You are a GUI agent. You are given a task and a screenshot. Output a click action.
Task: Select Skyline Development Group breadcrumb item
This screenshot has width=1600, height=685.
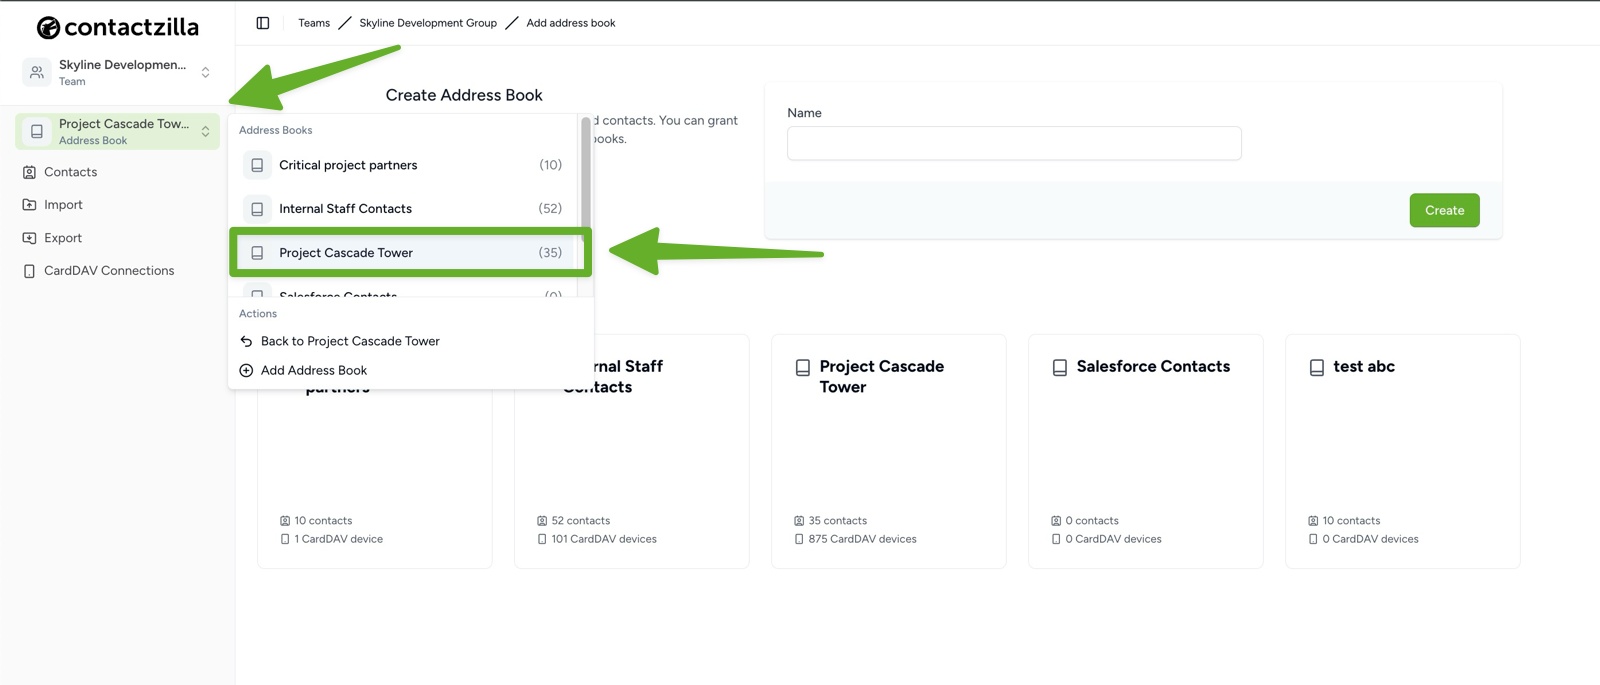(x=428, y=22)
